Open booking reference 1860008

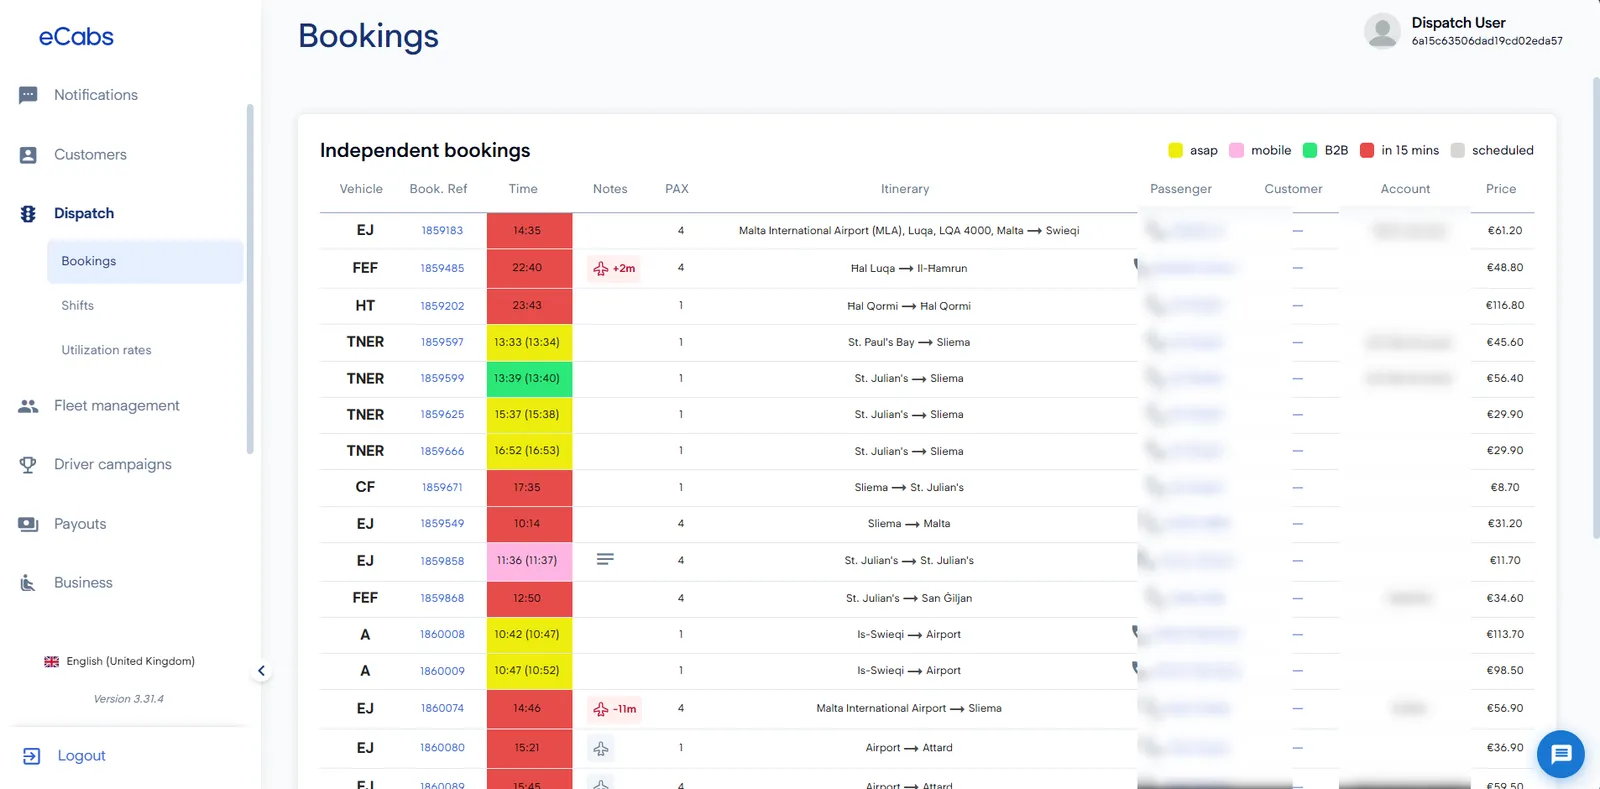[442, 635]
